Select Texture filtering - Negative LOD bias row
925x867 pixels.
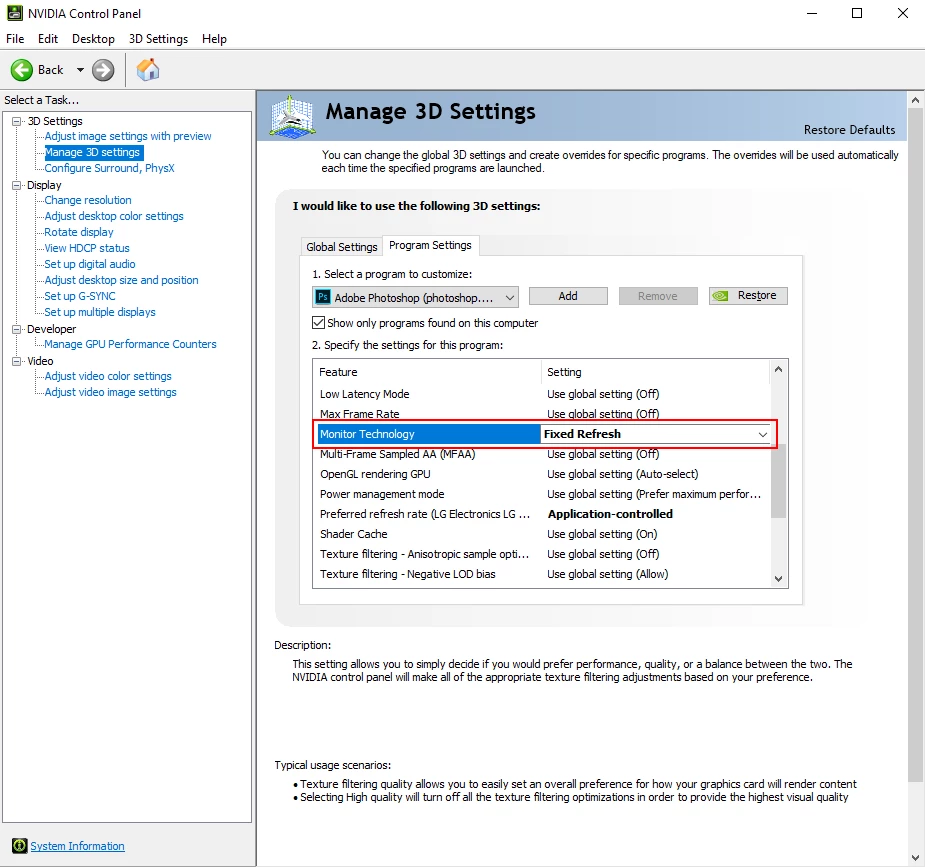coord(542,574)
